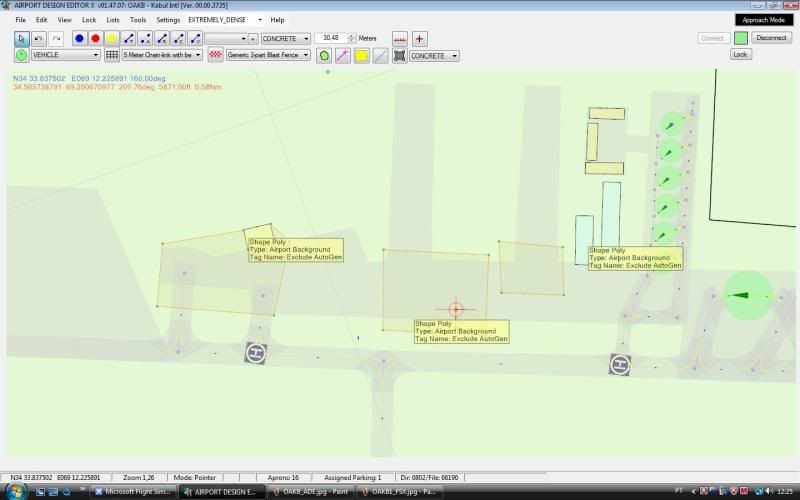This screenshot has width=800, height=500.
Task: Toggle the Approach Mode button
Action: coord(765,19)
